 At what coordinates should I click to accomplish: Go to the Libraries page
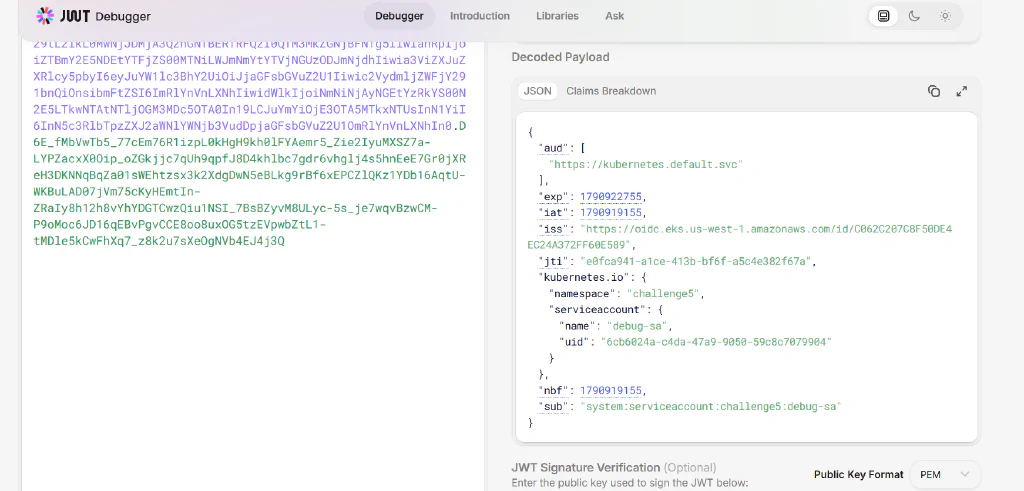tap(557, 16)
